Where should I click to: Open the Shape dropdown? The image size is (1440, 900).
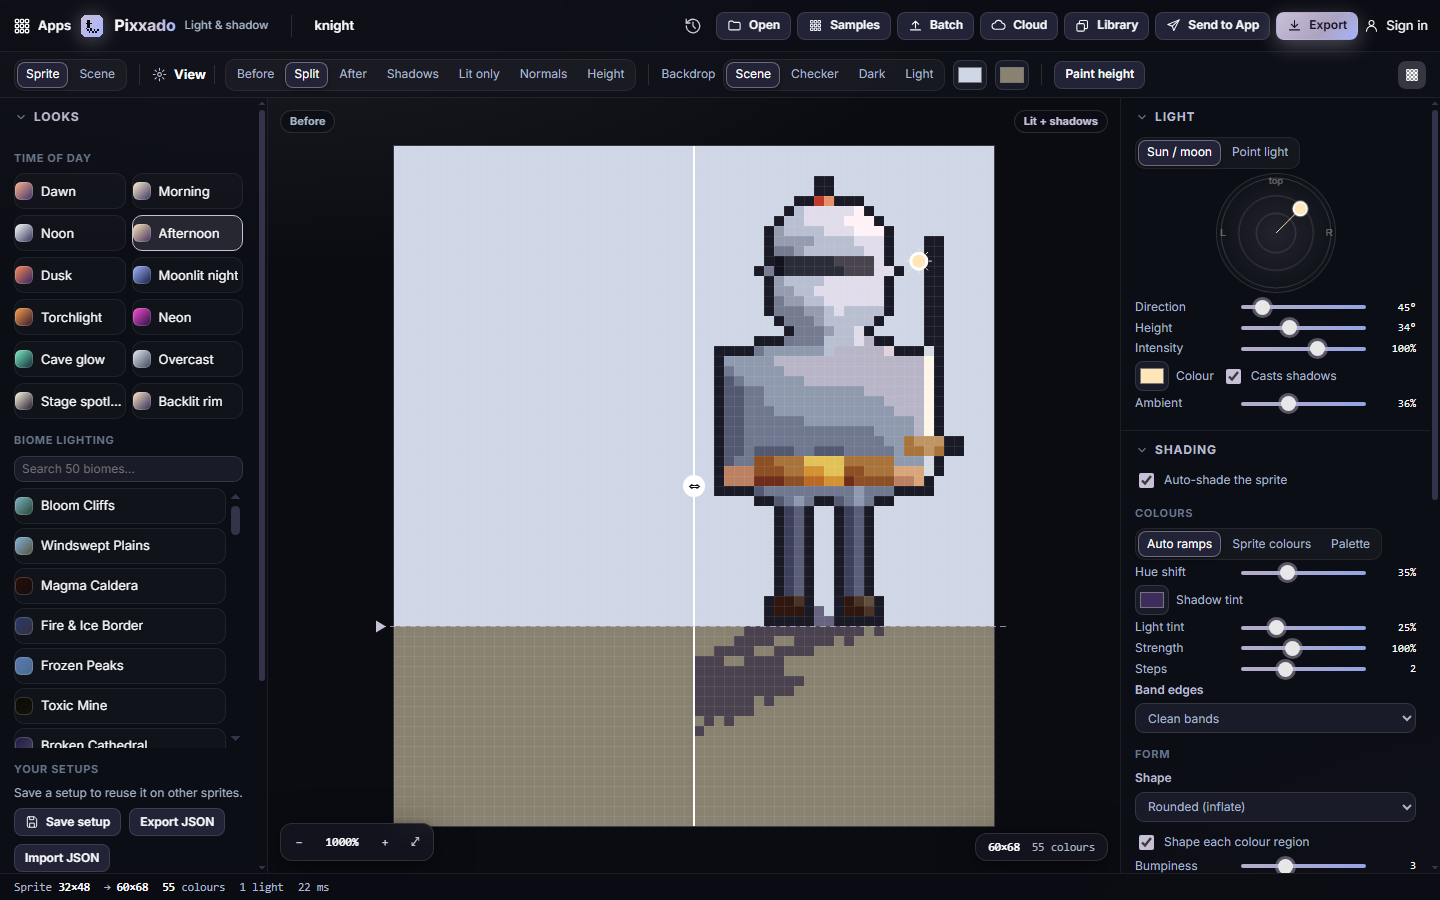click(x=1275, y=807)
